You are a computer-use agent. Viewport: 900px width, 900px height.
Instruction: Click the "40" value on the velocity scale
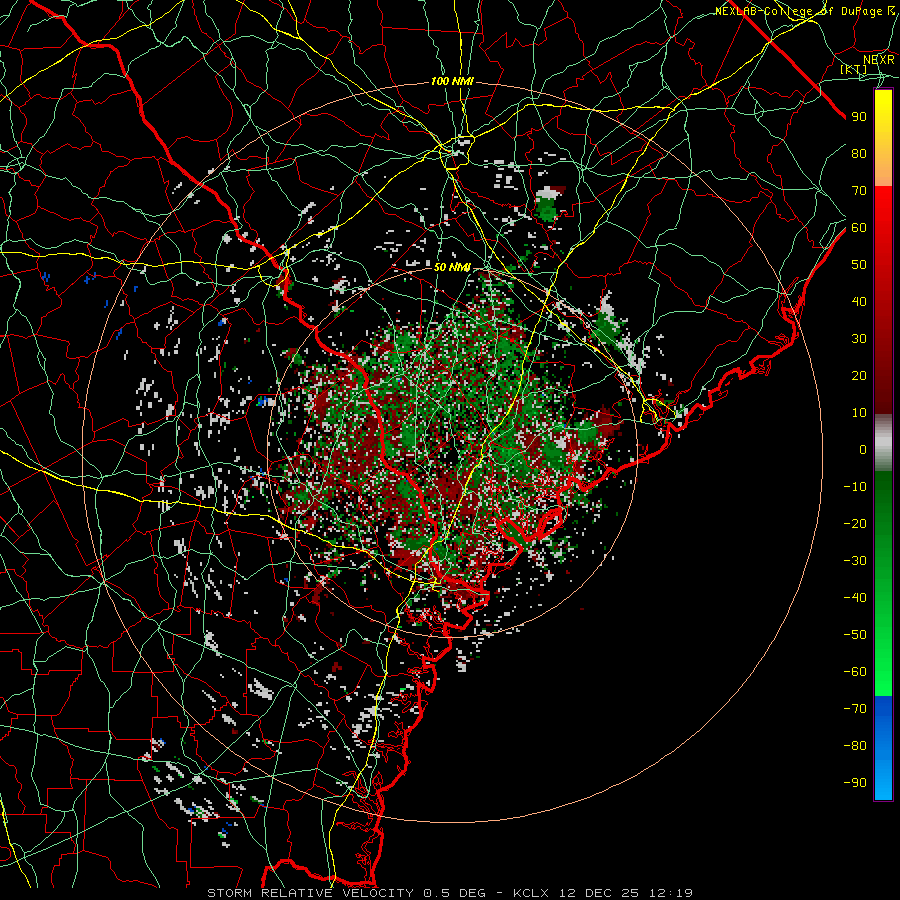859,302
